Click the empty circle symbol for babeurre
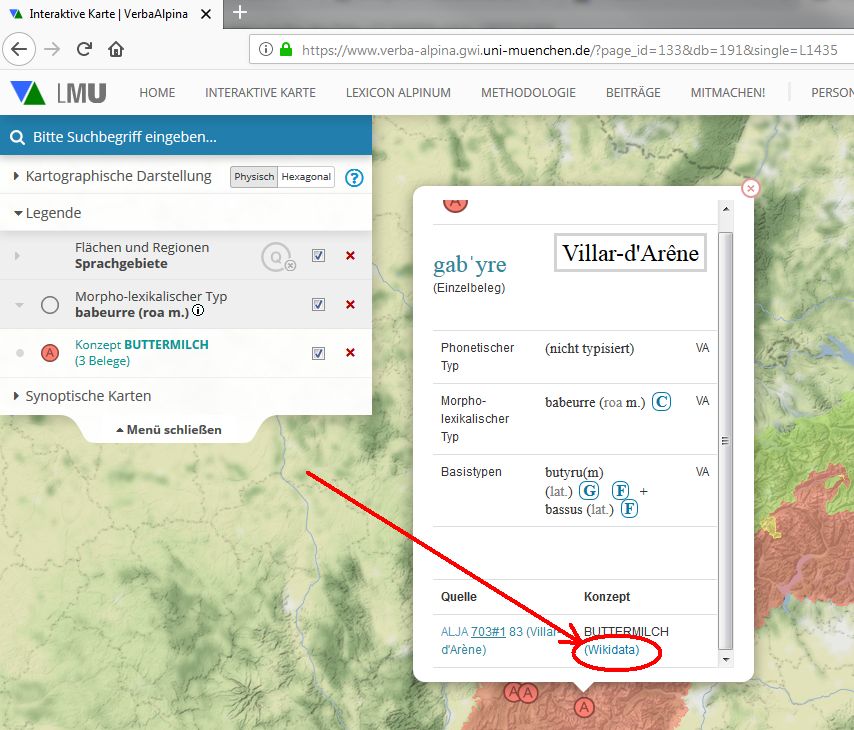The width and height of the screenshot is (854, 730). point(50,305)
